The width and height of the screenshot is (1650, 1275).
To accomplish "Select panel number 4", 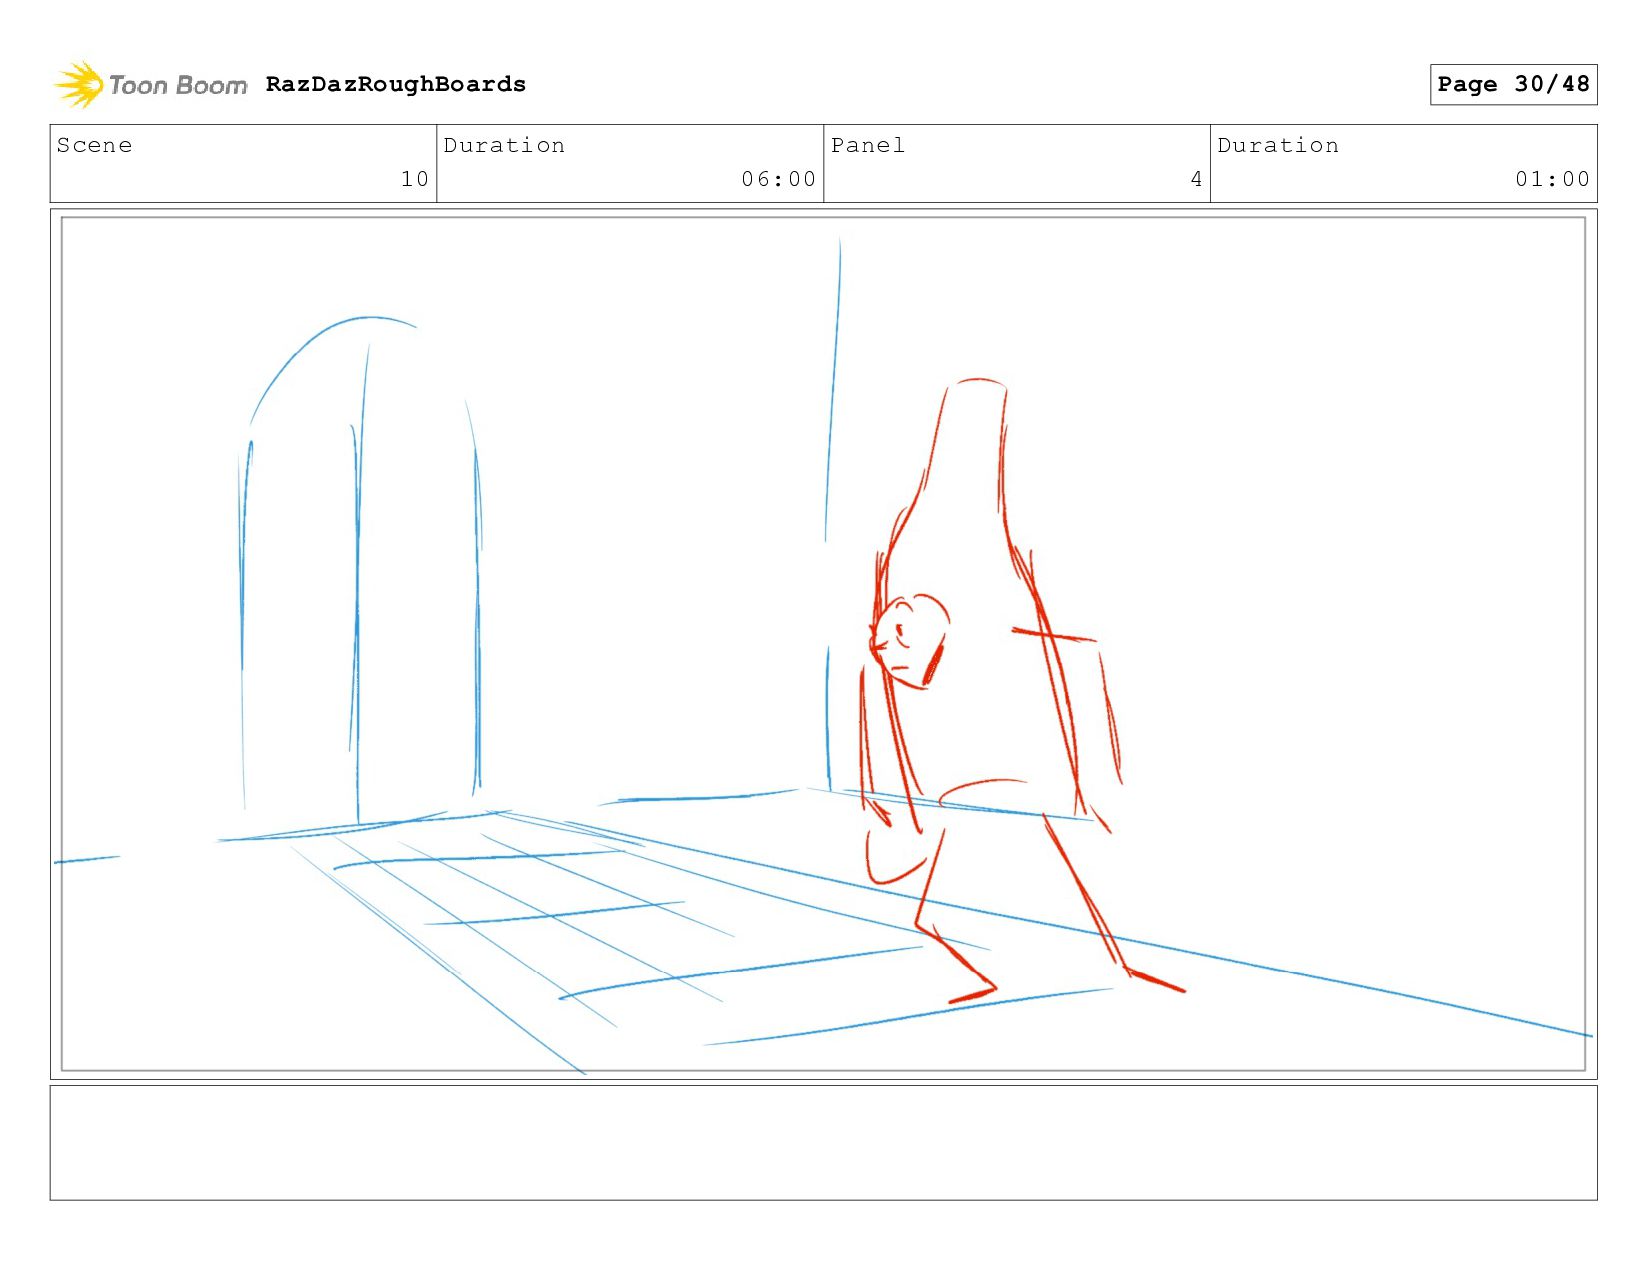I will click(1196, 179).
